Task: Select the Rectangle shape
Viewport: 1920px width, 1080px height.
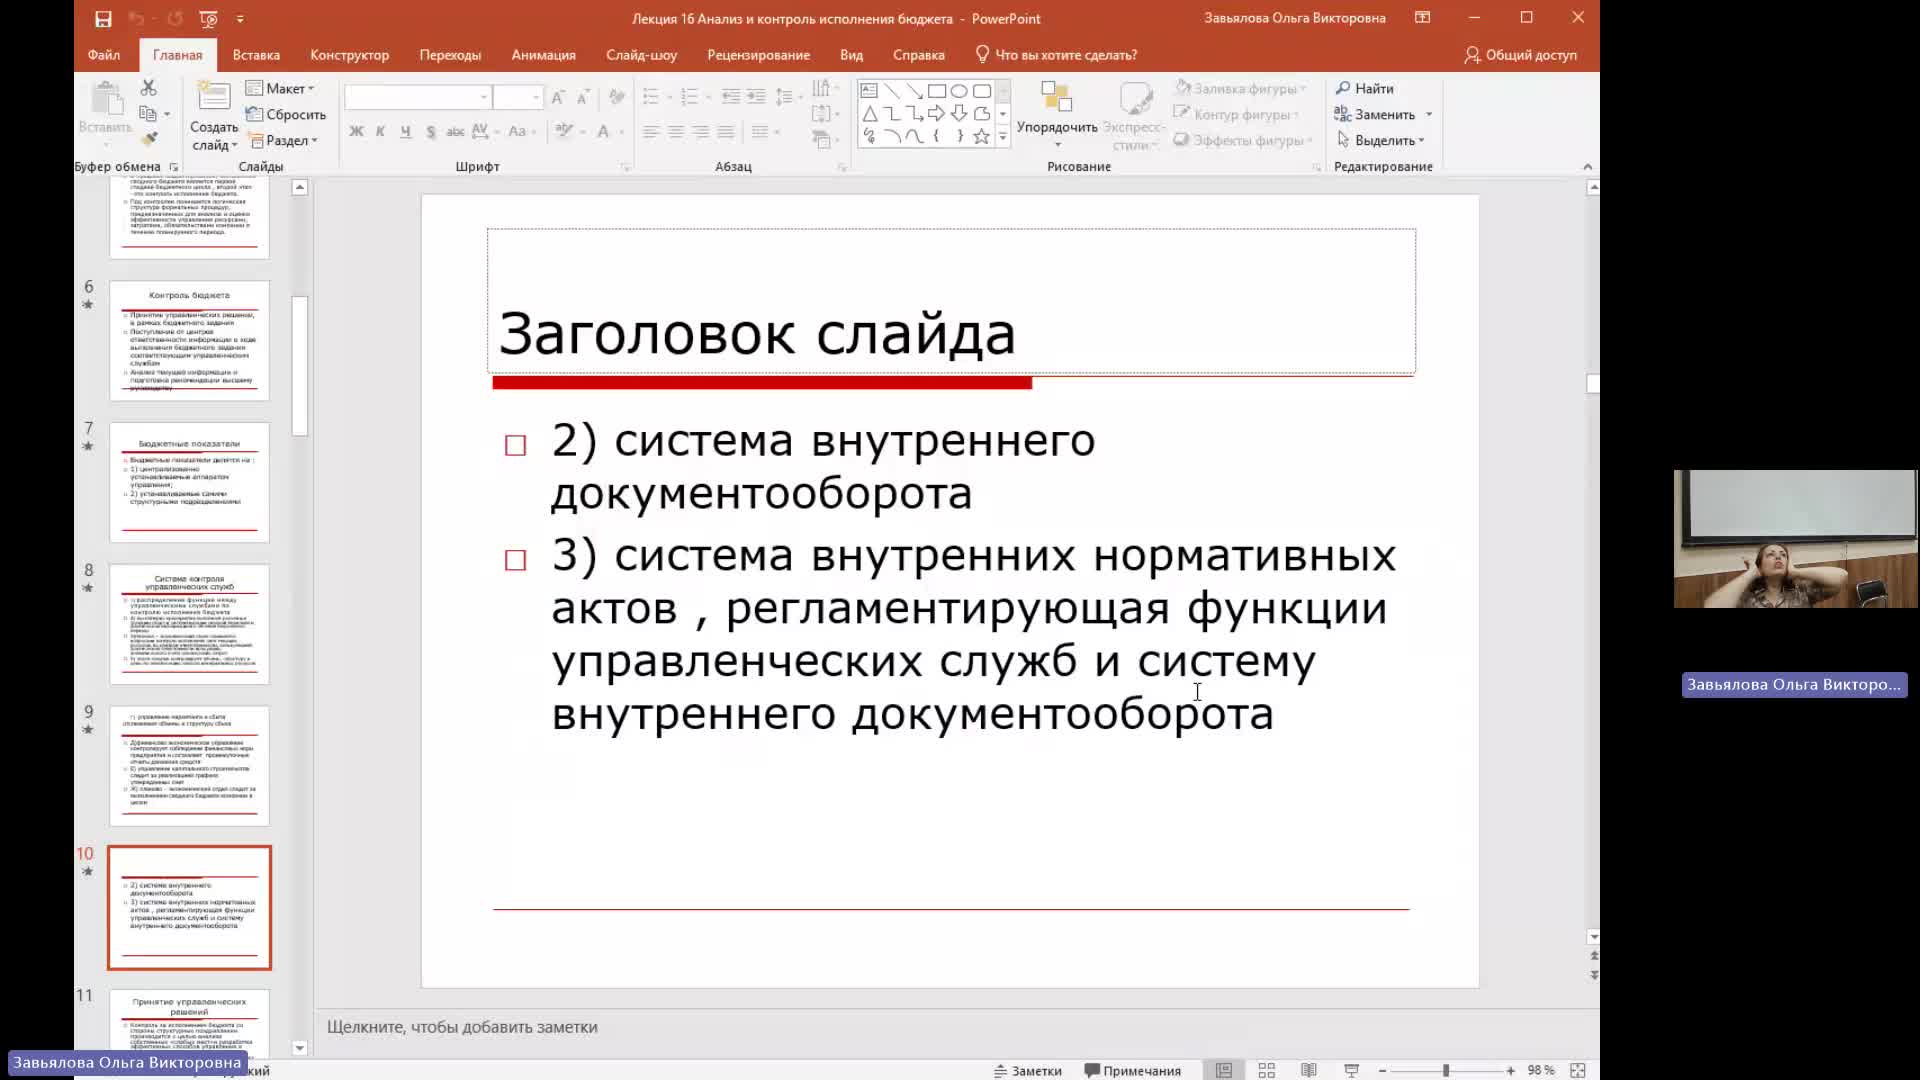Action: point(937,90)
